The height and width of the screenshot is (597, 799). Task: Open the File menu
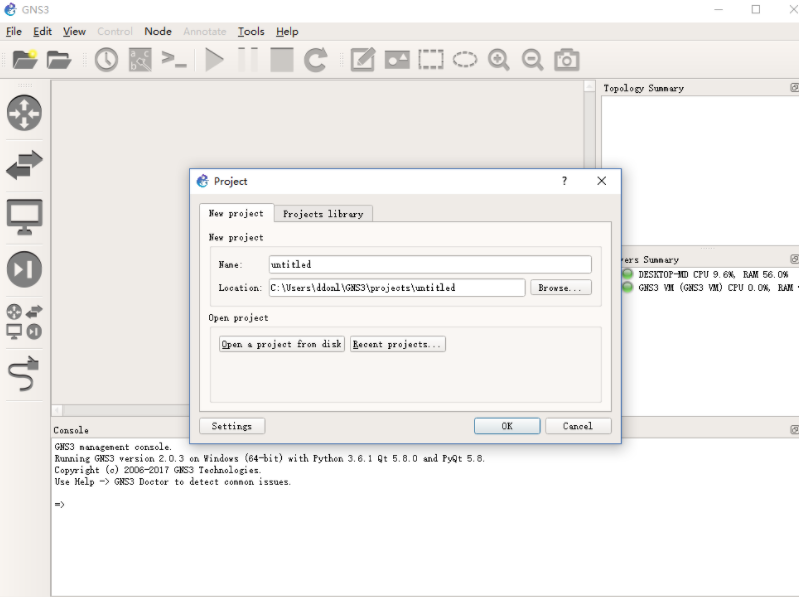pos(14,32)
